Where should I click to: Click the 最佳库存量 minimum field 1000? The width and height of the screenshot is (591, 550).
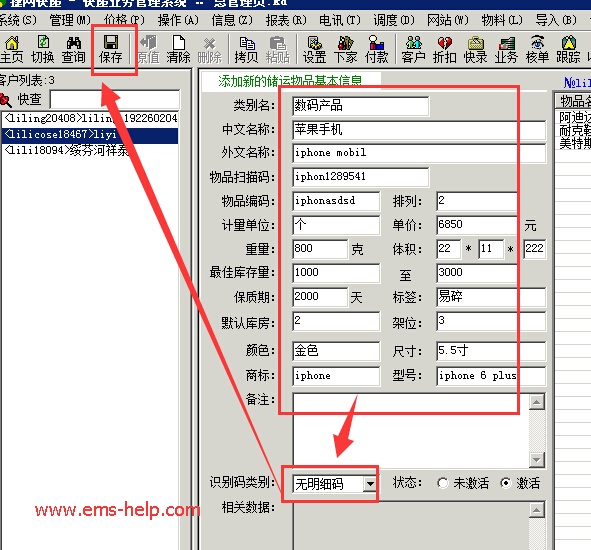[336, 273]
